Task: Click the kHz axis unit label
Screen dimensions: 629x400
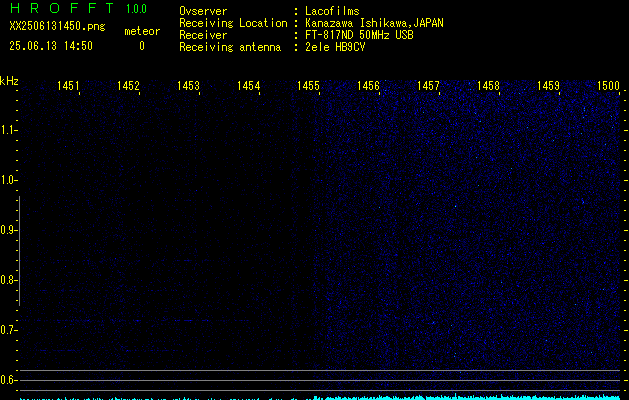Action: [9, 81]
